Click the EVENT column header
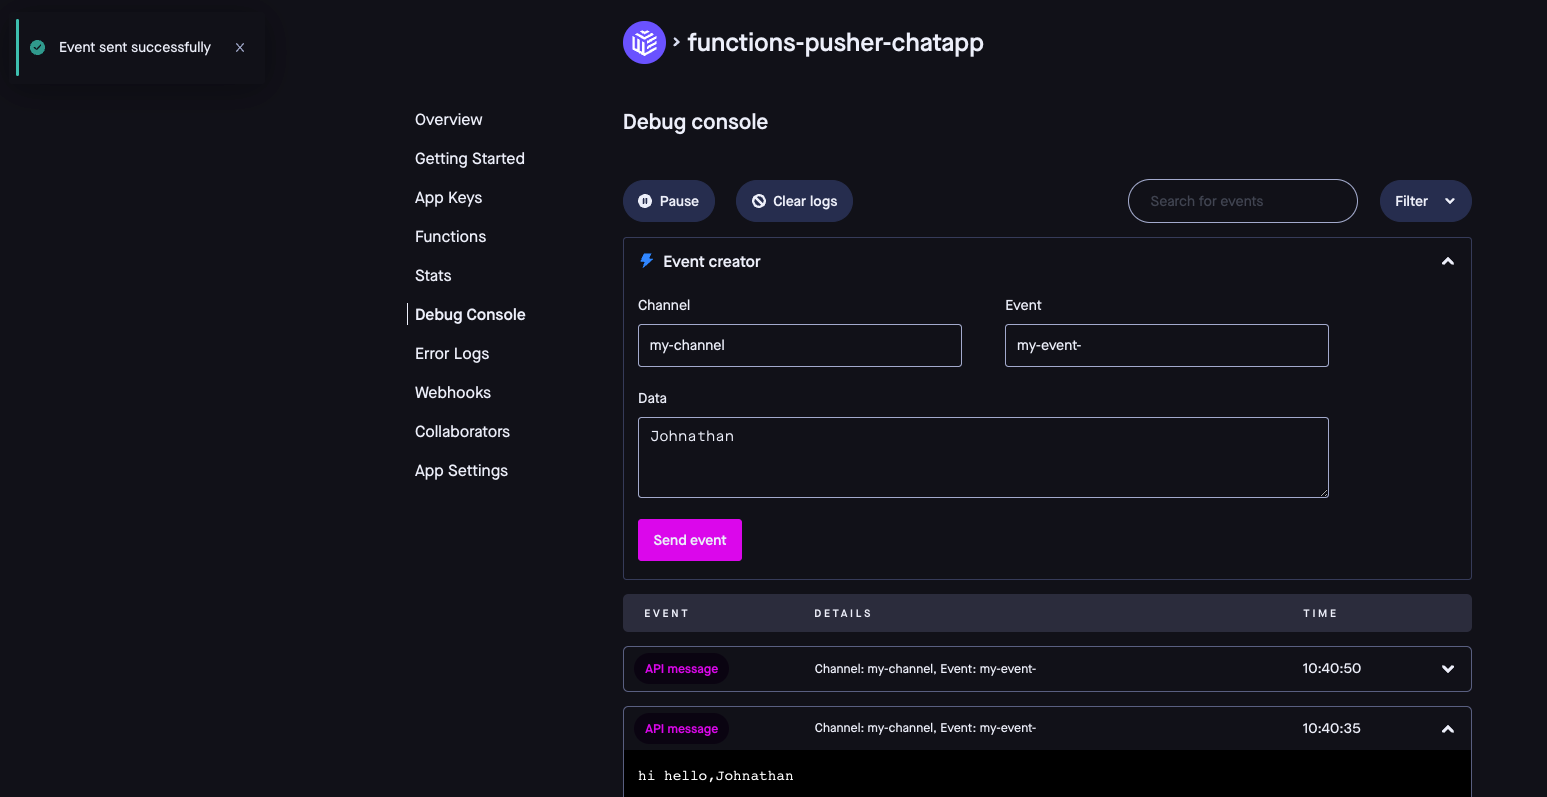Screen dimensions: 1547x797 (666, 613)
